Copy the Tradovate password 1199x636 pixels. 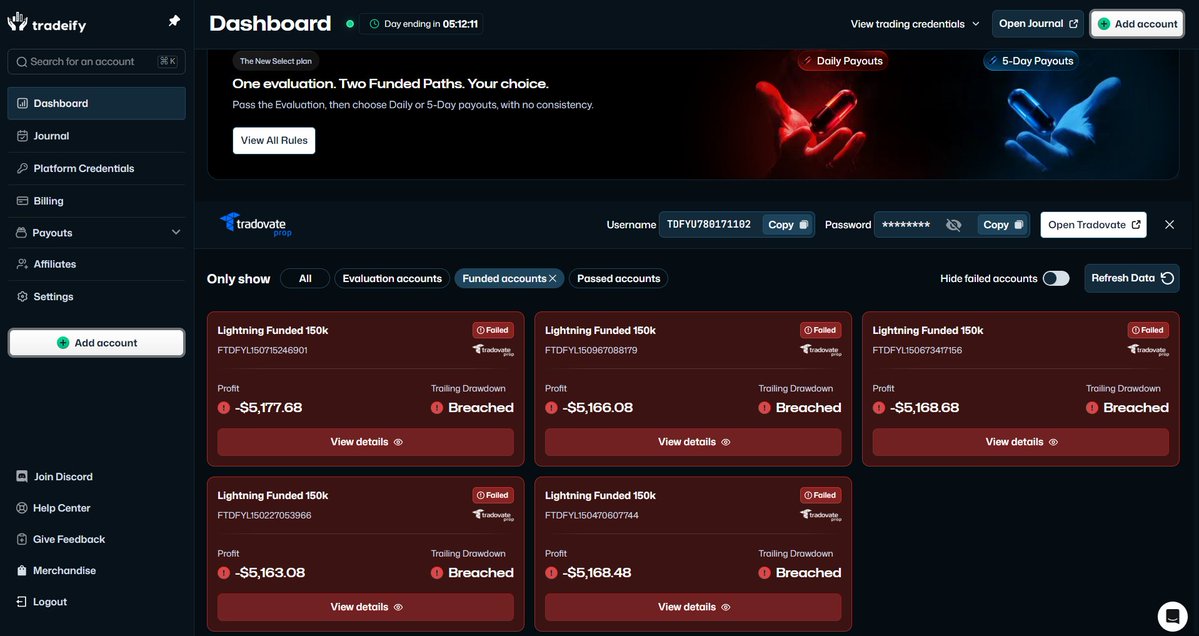[x=1002, y=225]
